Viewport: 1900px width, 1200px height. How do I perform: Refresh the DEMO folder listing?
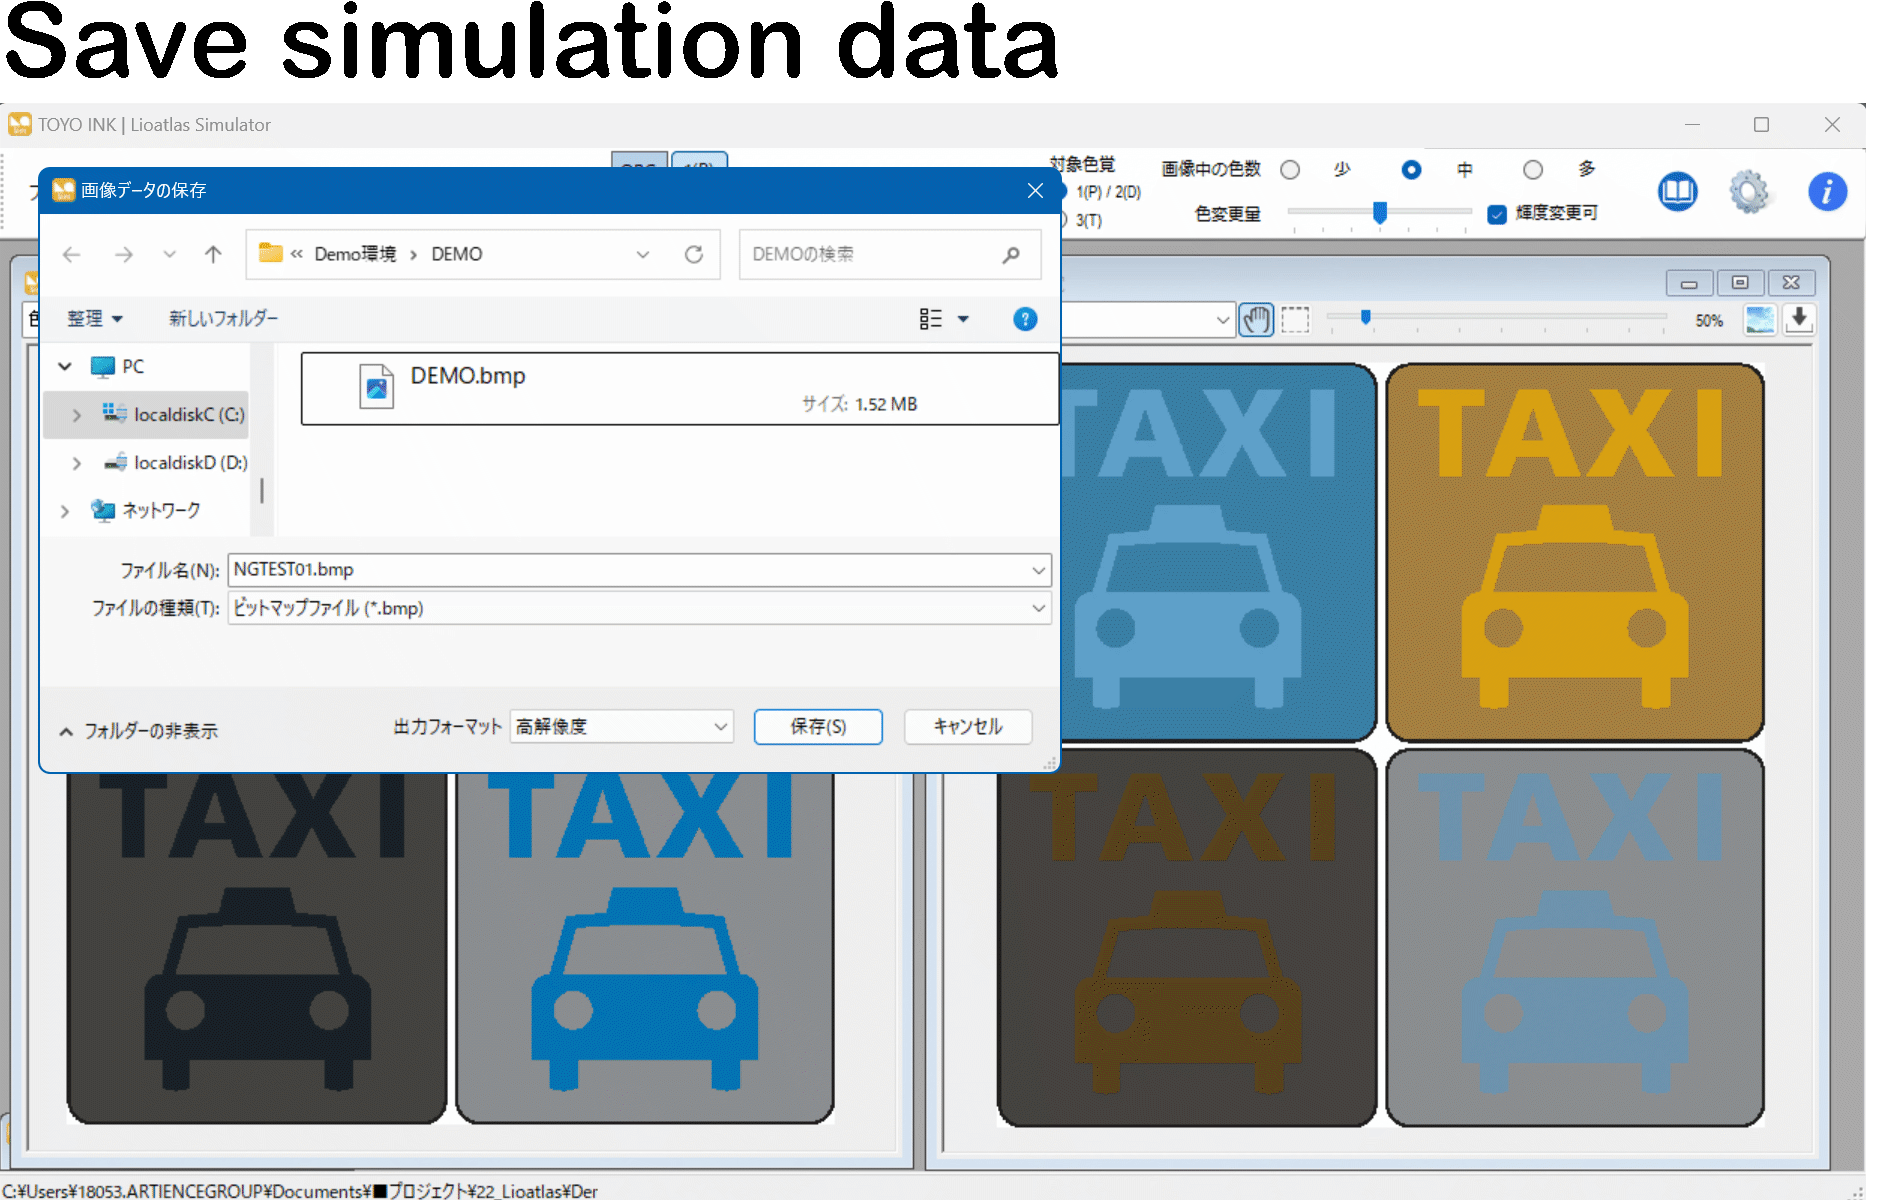pos(693,255)
